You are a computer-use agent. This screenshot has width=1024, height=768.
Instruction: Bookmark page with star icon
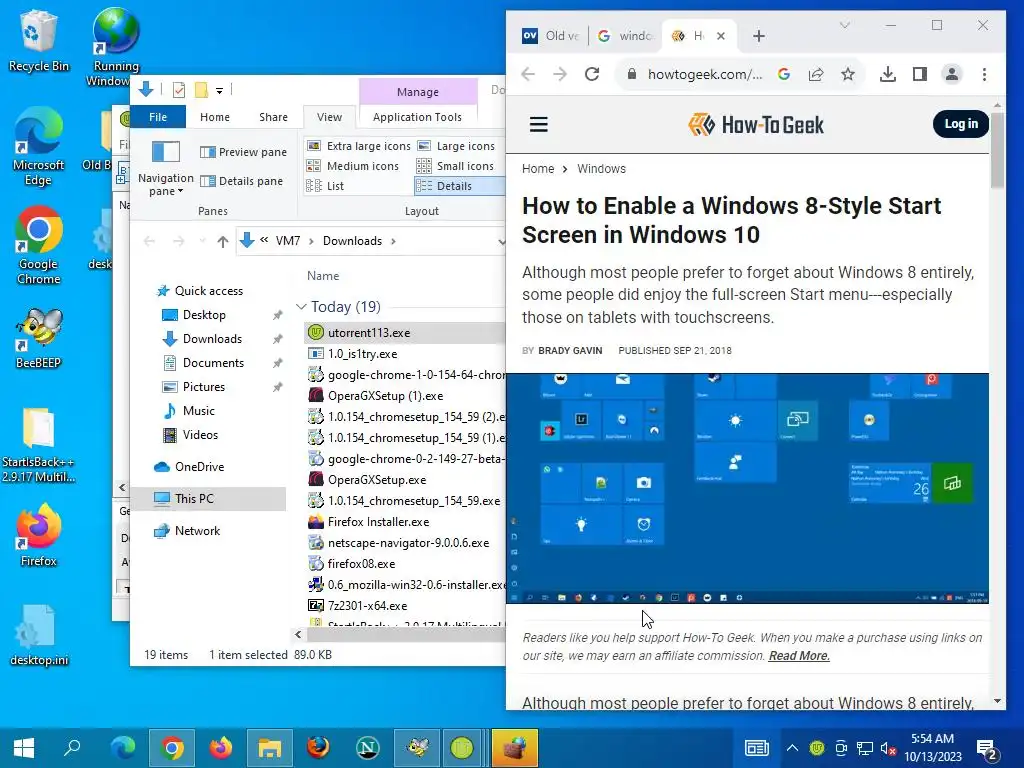click(x=848, y=74)
